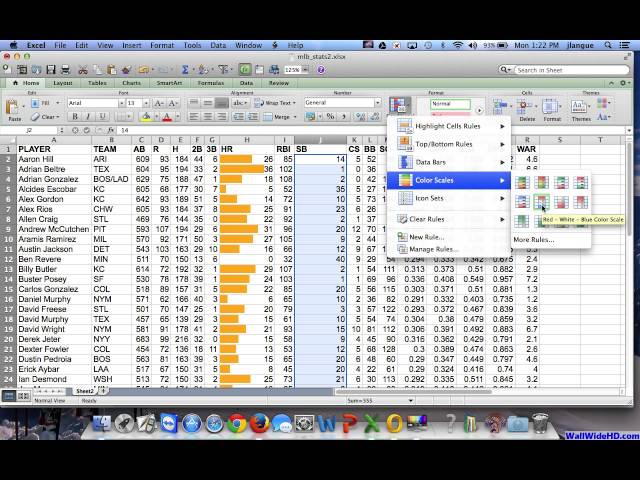Click the Decrease Indent icon

[238, 117]
